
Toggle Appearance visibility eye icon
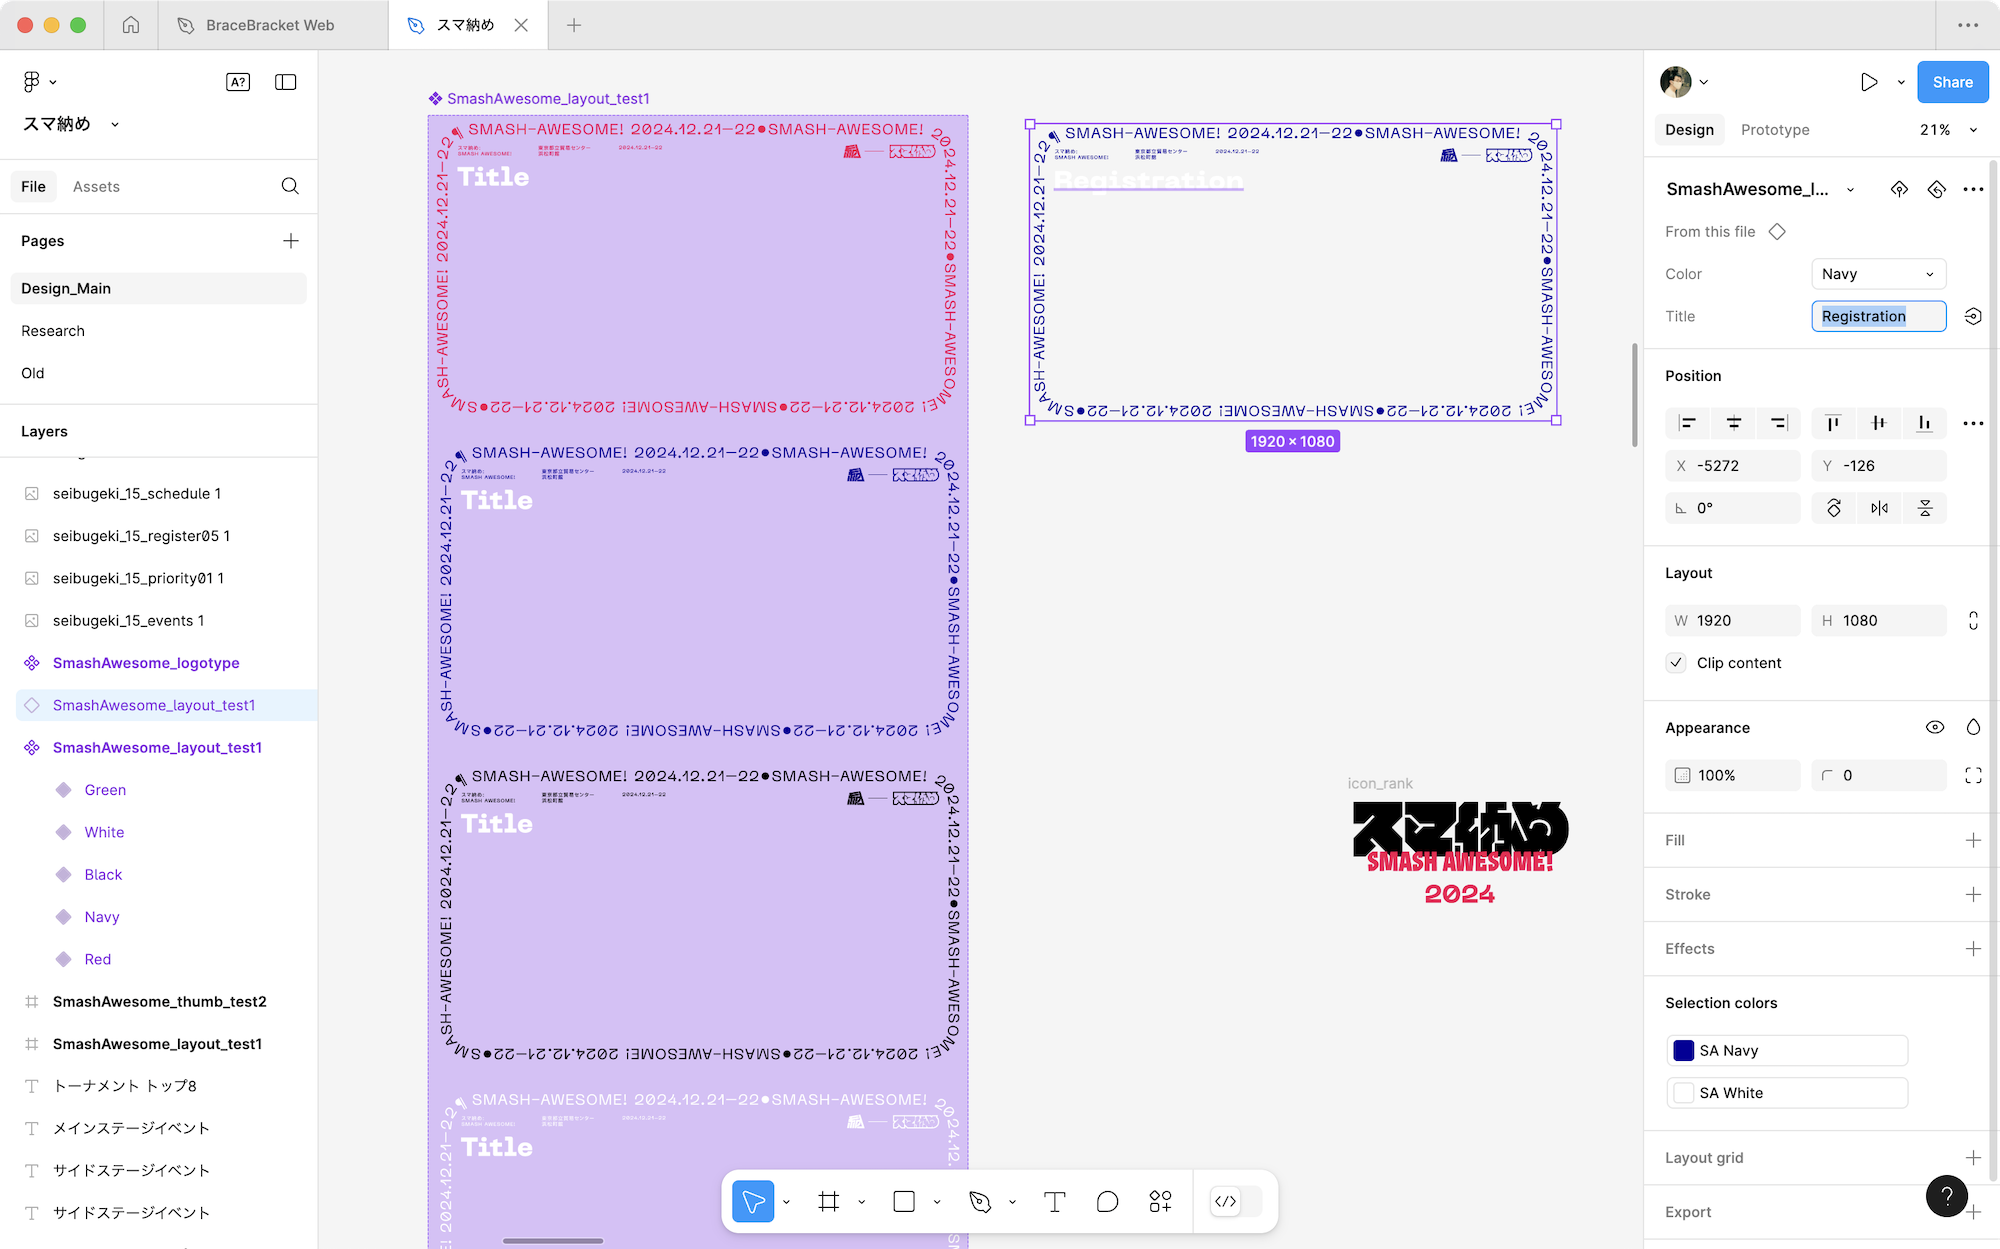(1935, 727)
